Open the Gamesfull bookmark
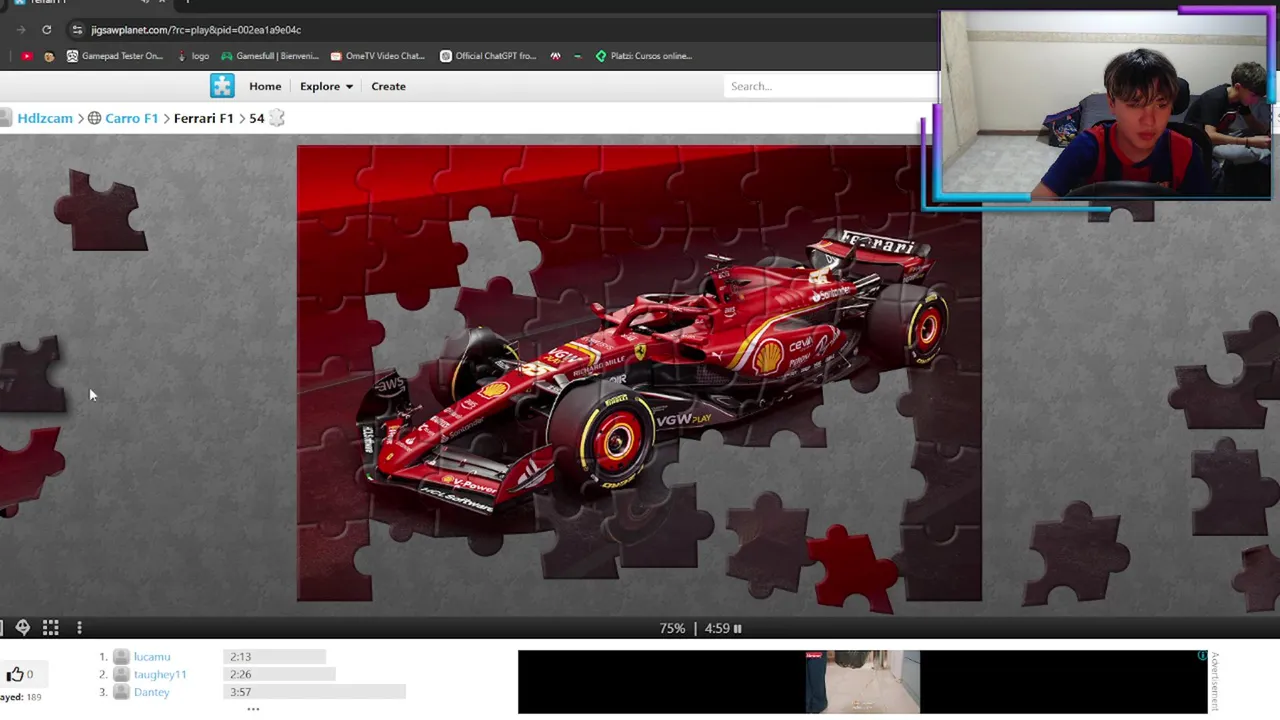 270,56
